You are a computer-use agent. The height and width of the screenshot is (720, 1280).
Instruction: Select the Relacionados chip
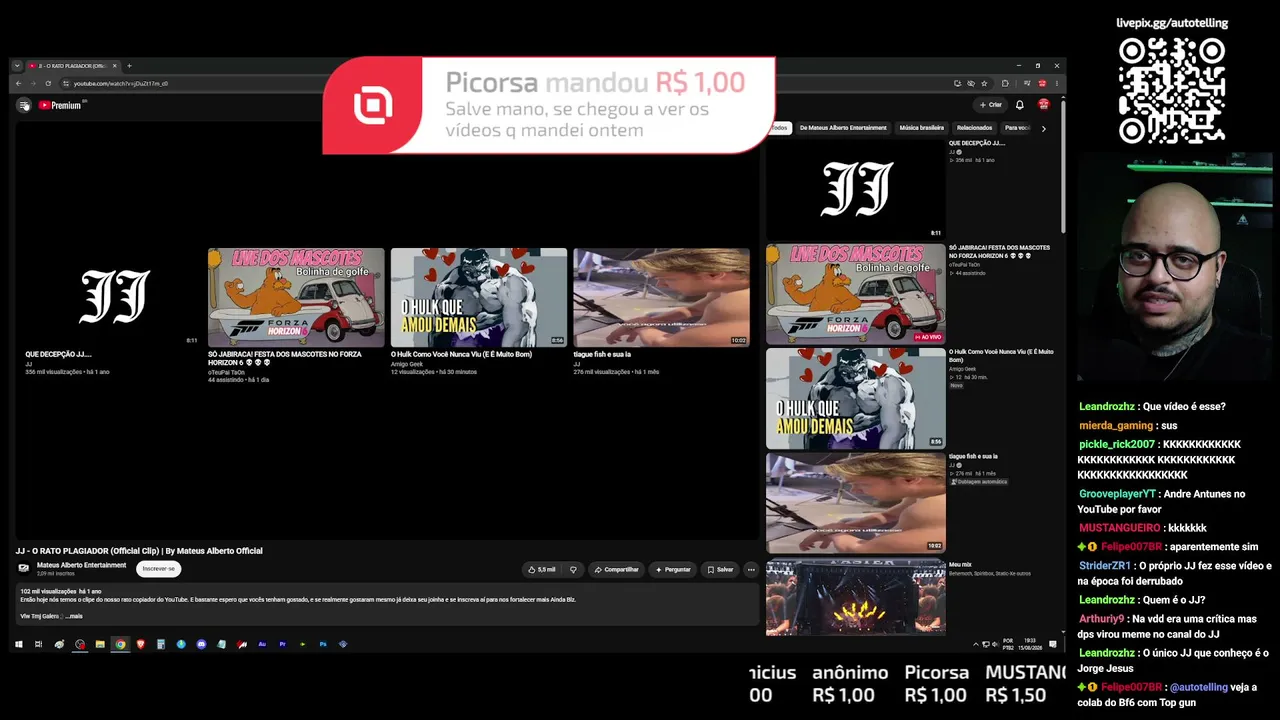[974, 128]
